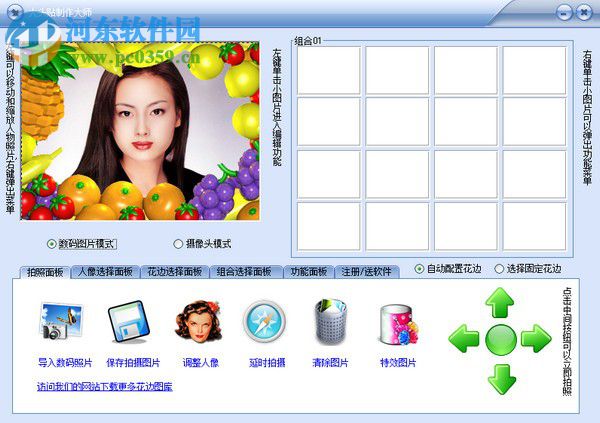Click the last-row first-column empty thumbnail slot
The width and height of the screenshot is (600, 423).
[329, 226]
